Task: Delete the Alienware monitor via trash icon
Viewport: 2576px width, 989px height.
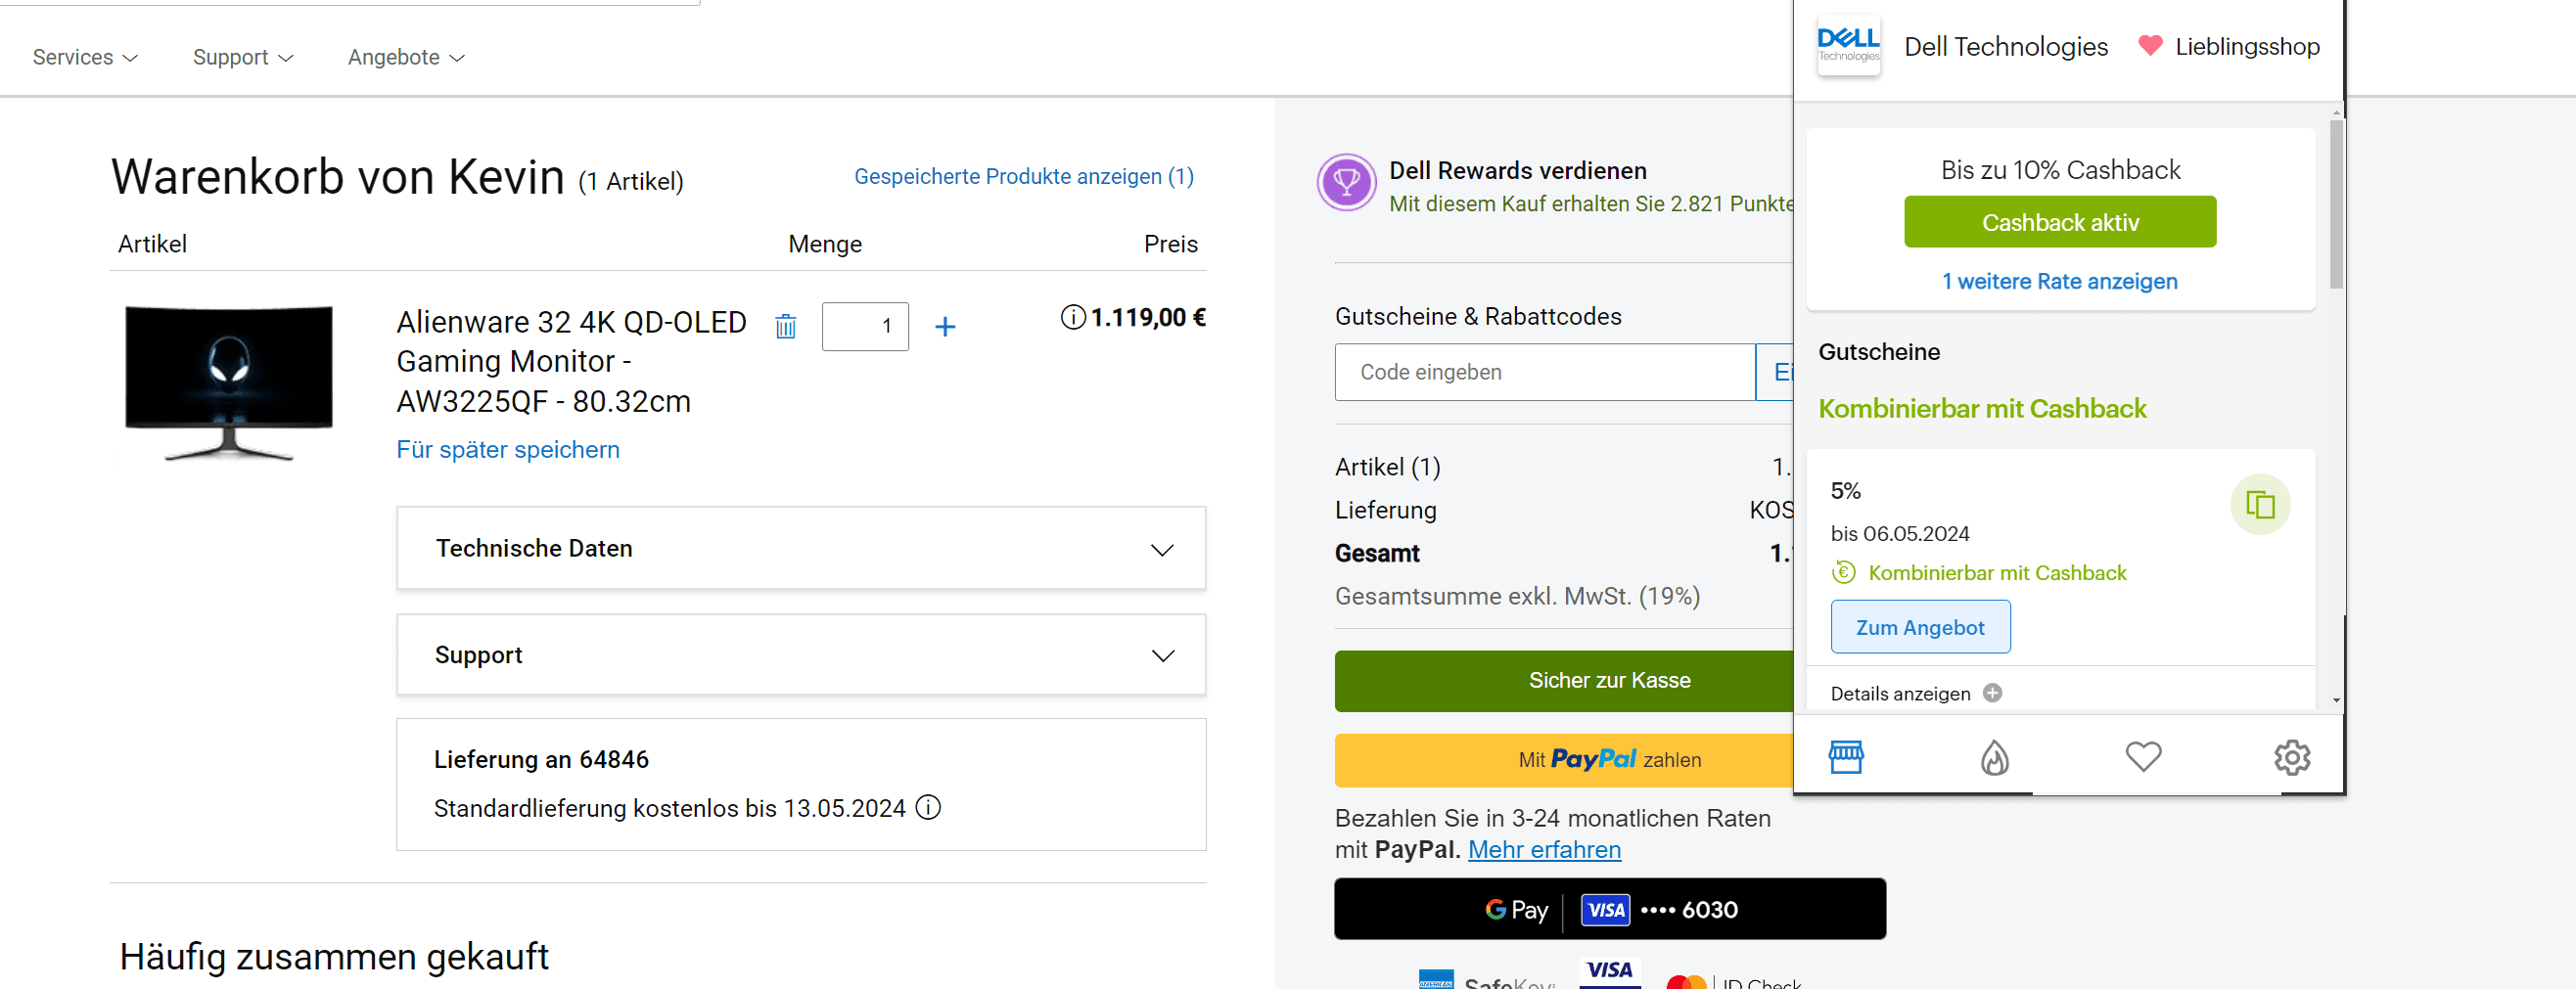Action: (786, 326)
